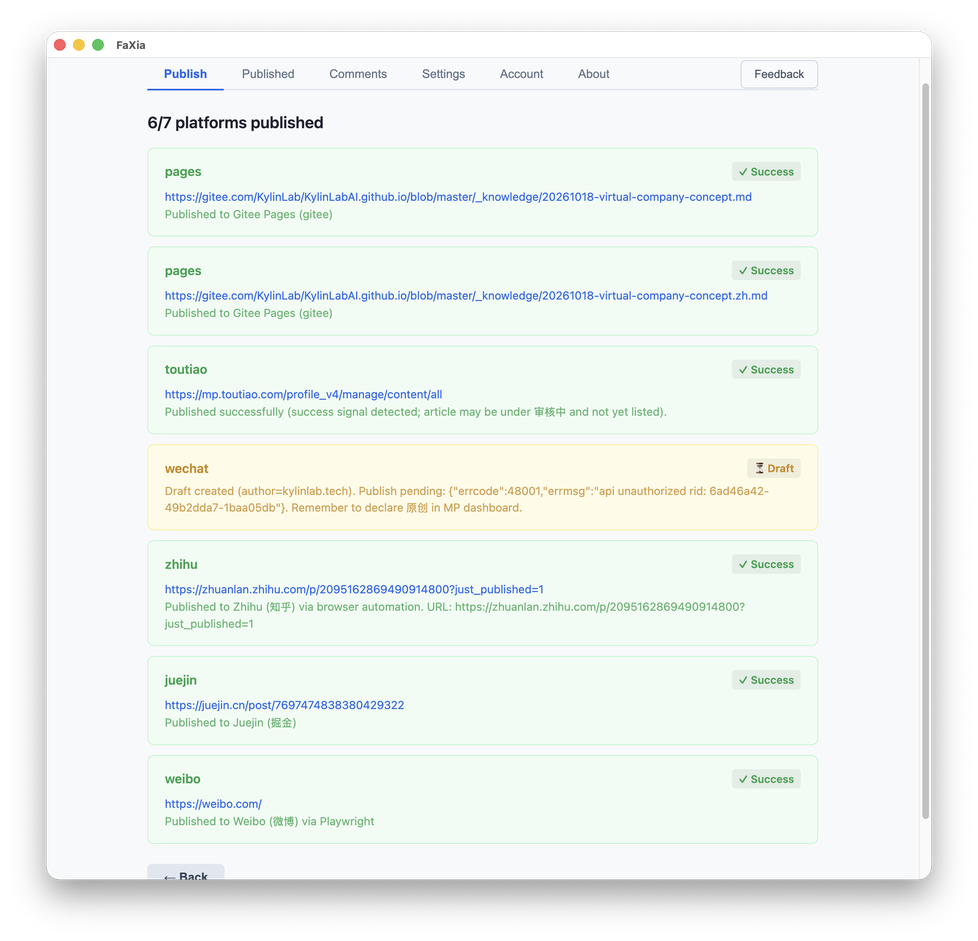978x941 pixels.
Task: Open the zhuanlan.zhihu.com article link
Action: coord(354,589)
